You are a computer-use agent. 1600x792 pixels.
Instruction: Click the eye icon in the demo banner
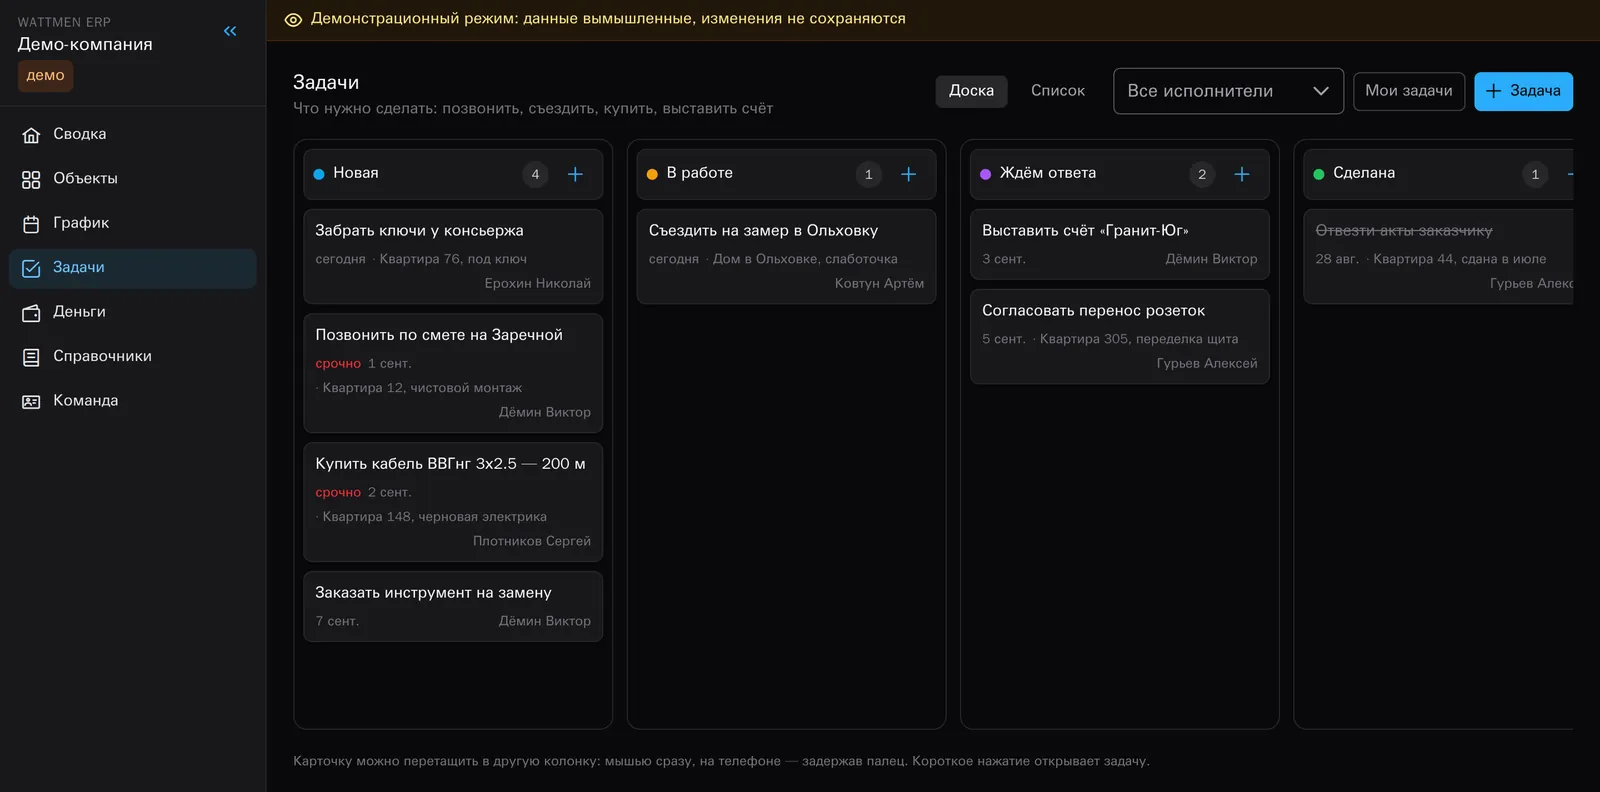293,19
